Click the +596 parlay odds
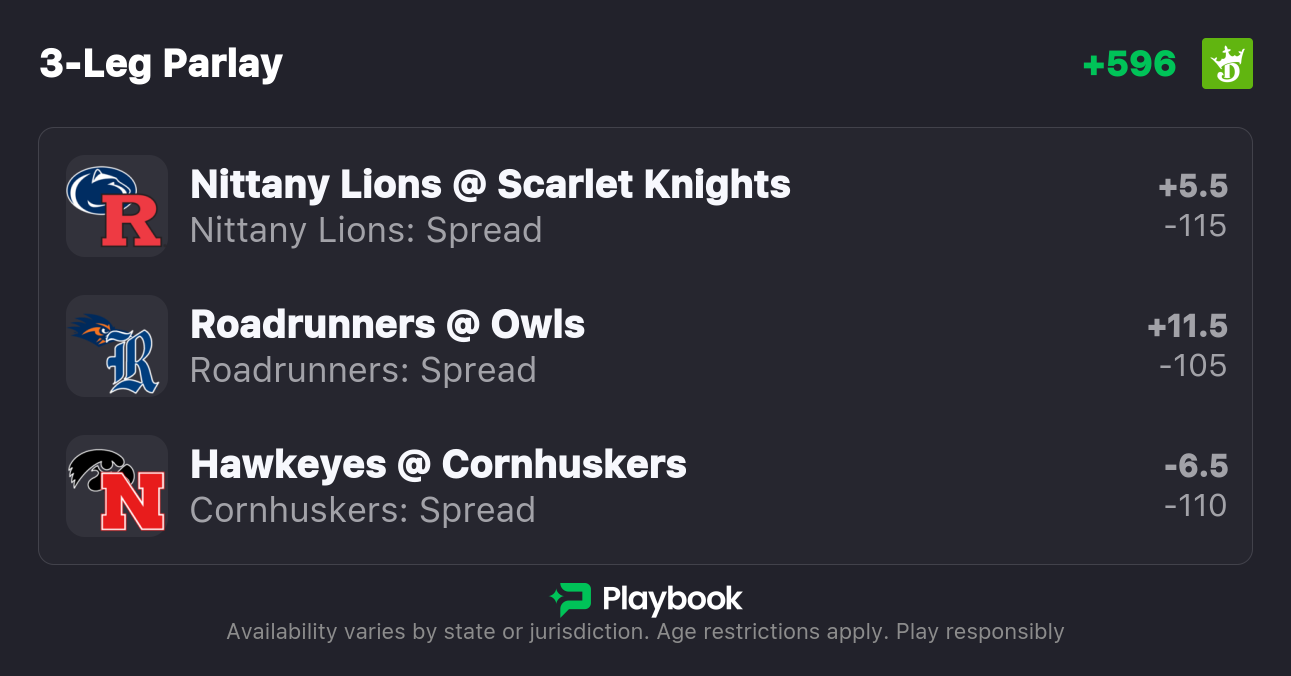Image resolution: width=1291 pixels, height=676 pixels. [x=1129, y=64]
